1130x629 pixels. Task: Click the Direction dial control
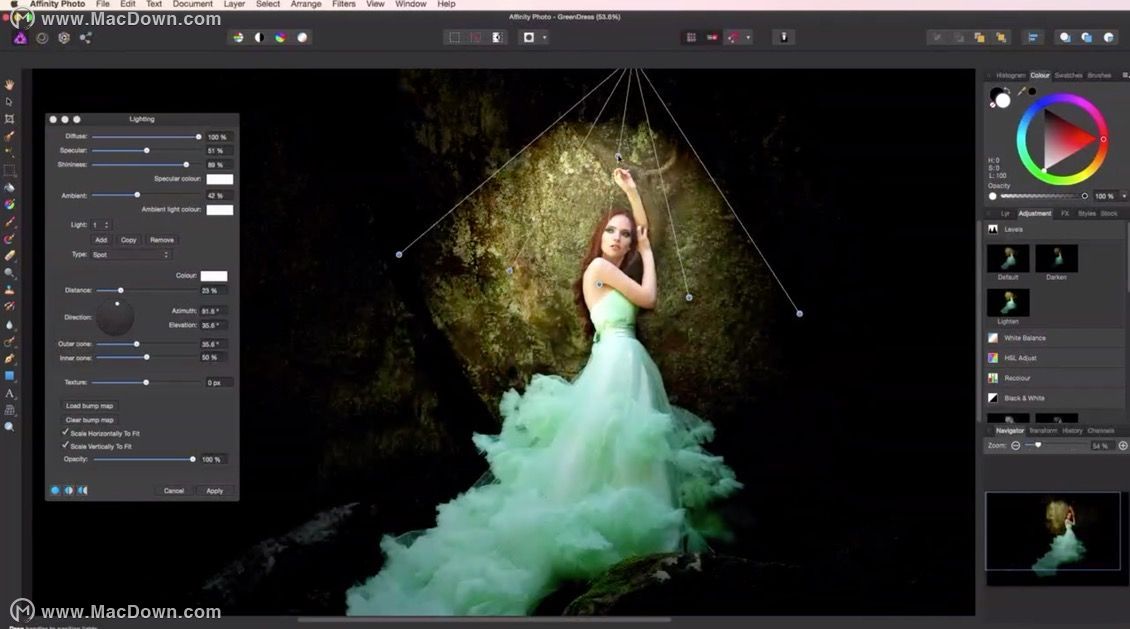(x=115, y=317)
